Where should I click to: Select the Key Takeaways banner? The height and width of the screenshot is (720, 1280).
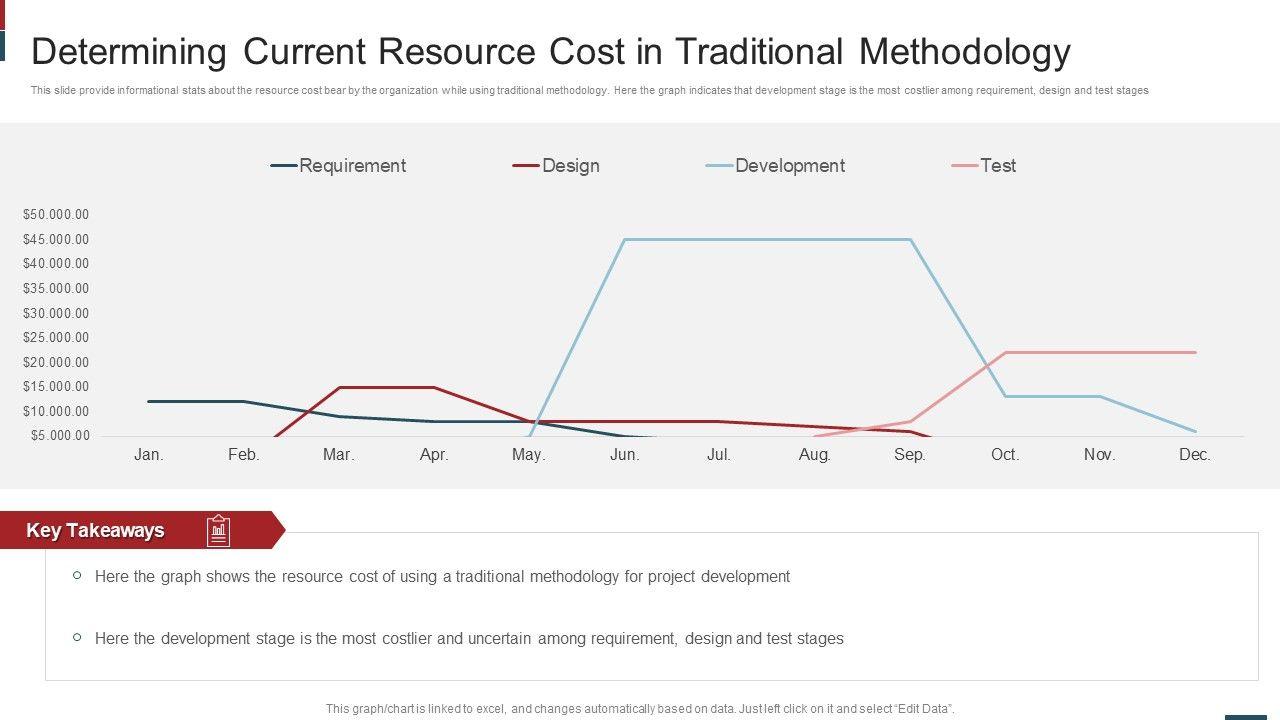[x=96, y=531]
